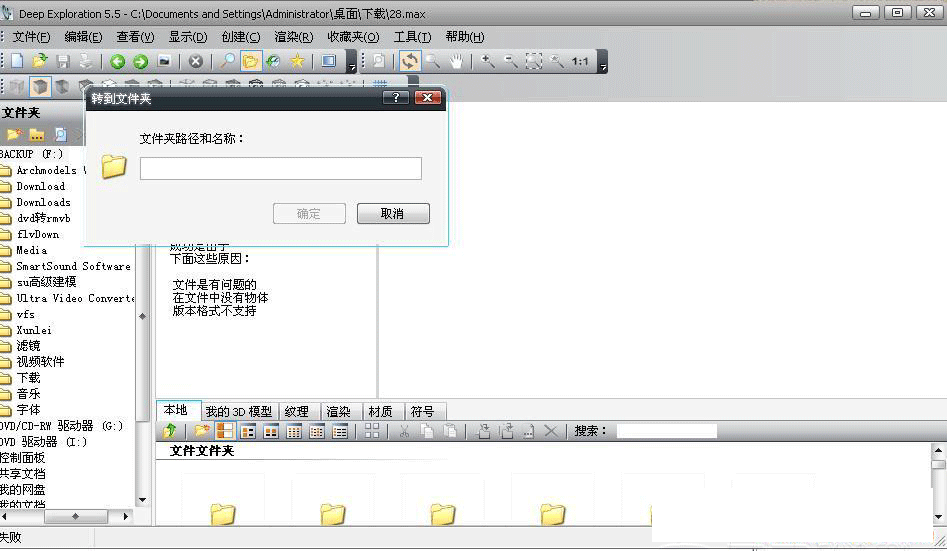Select the pan hand tool

tap(456, 61)
